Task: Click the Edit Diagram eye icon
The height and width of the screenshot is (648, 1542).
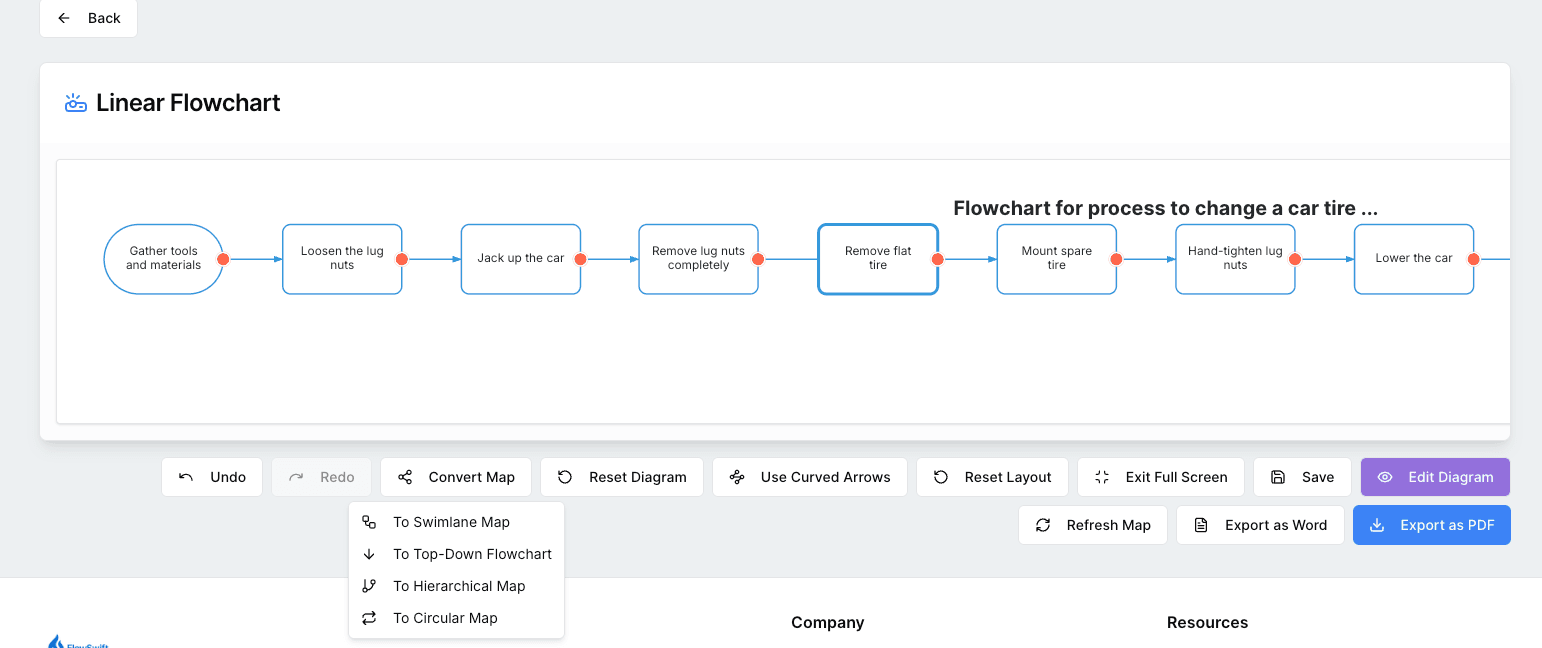Action: tap(1385, 477)
